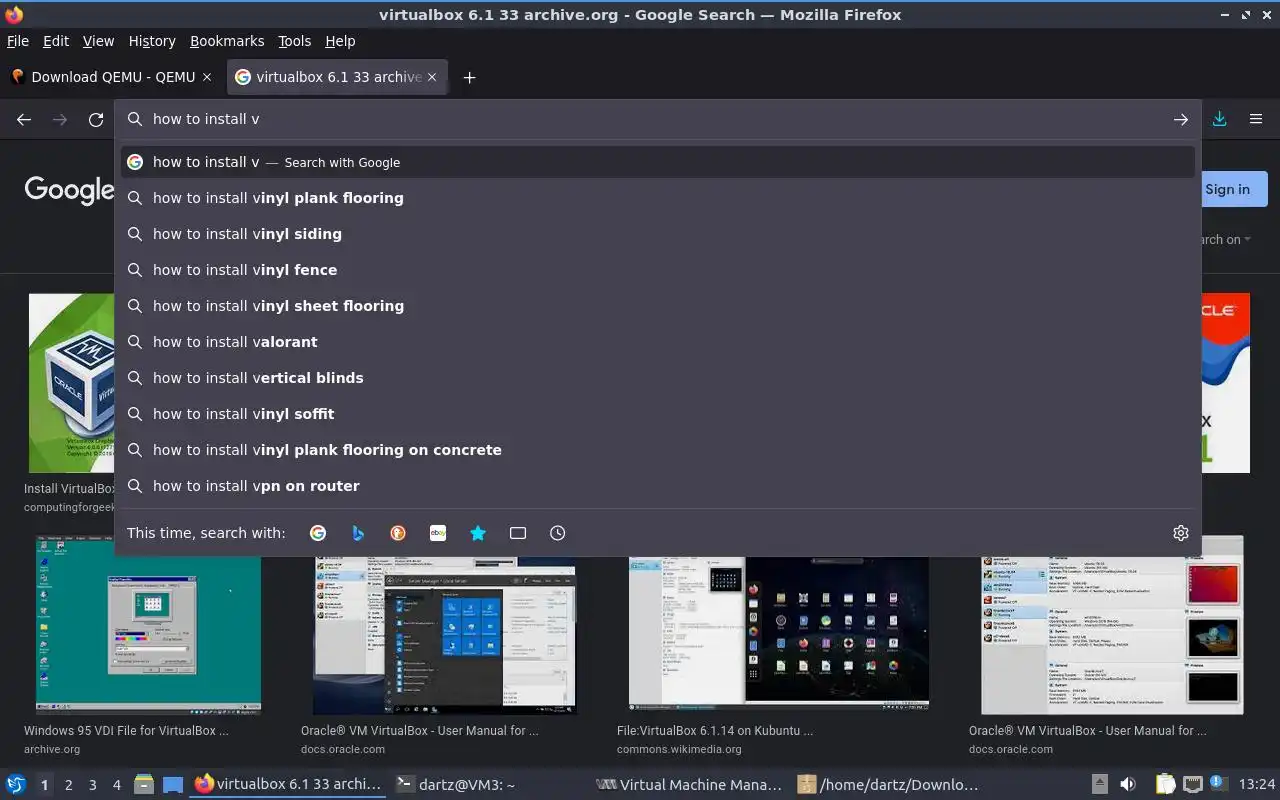Open the system start menu icon
1280x800 pixels.
(16, 784)
